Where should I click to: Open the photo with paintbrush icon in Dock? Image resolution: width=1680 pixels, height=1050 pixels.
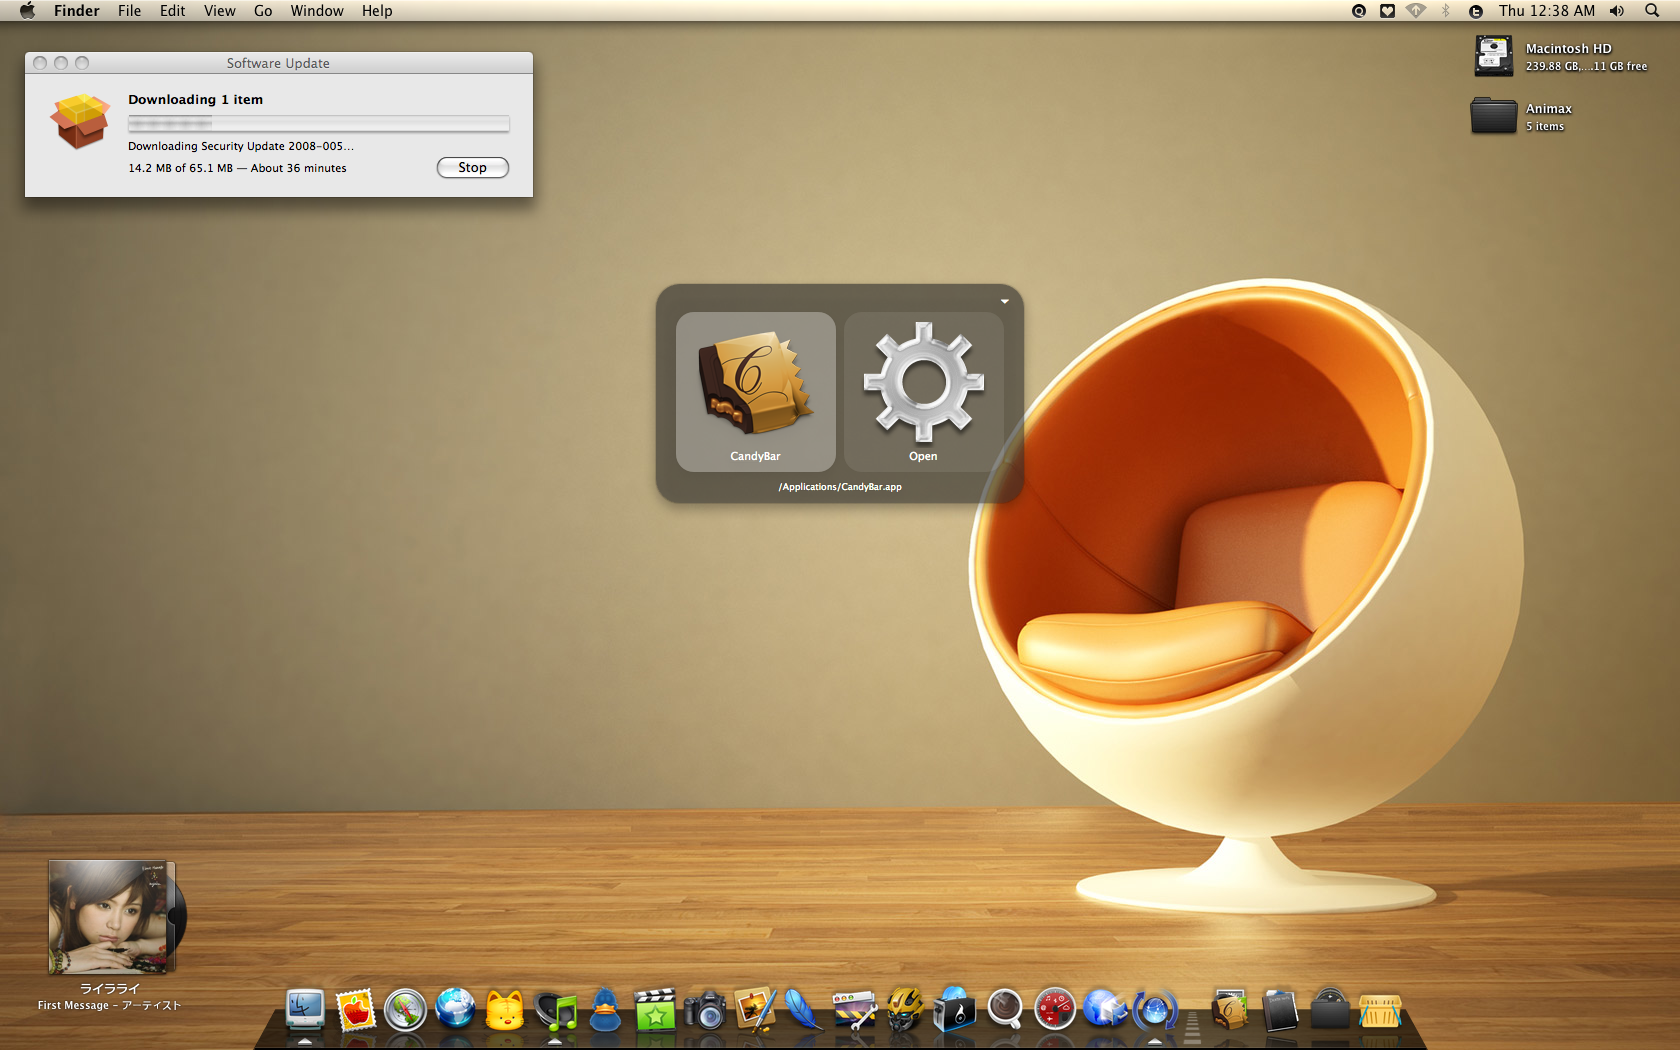(755, 1010)
